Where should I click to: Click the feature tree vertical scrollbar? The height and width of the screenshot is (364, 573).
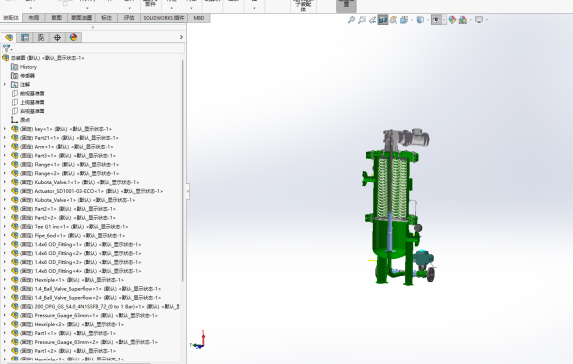click(x=182, y=170)
